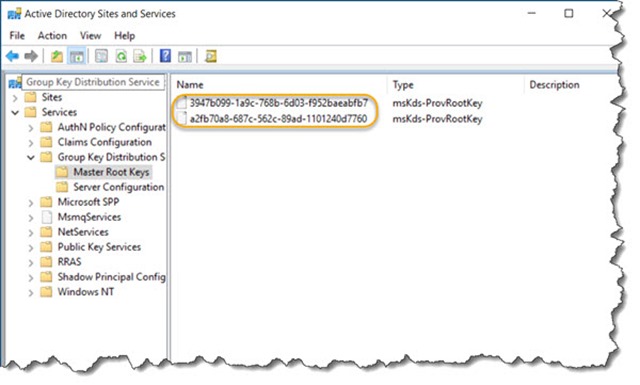
Task: Select MsmqServices tree item
Action: [89, 217]
